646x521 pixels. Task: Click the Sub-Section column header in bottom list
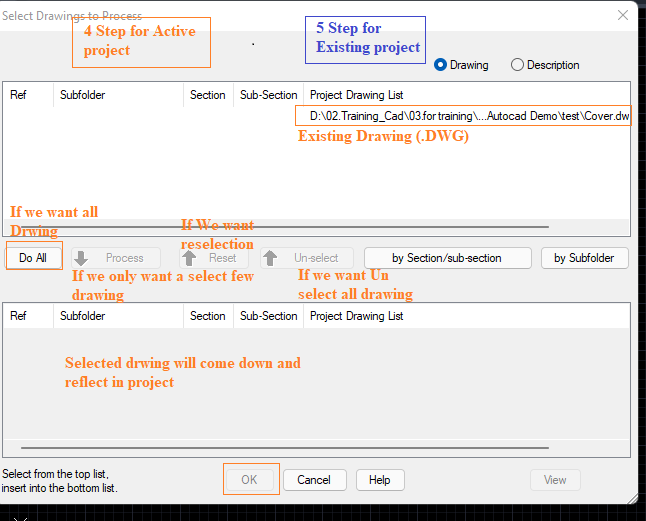[x=268, y=316]
